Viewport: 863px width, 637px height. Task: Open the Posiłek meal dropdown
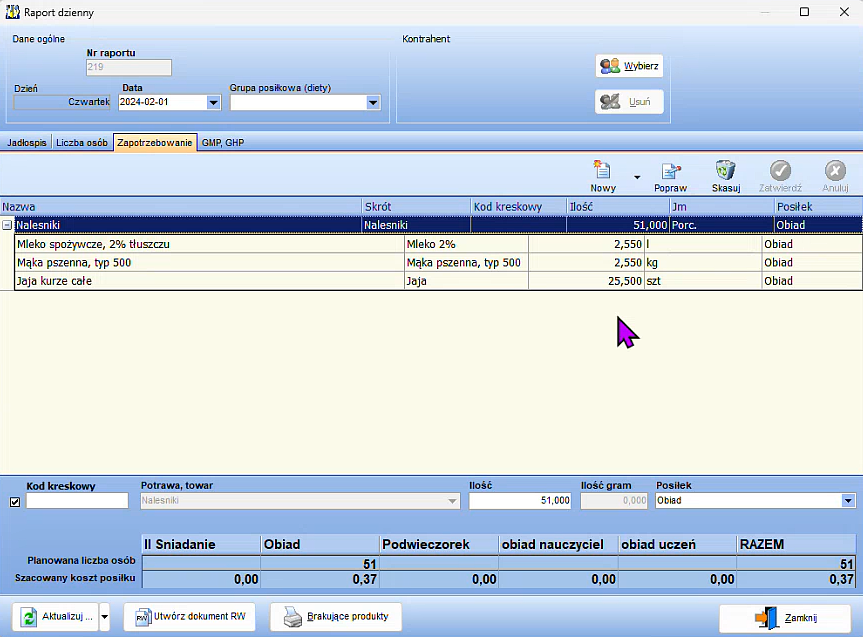[848, 501]
